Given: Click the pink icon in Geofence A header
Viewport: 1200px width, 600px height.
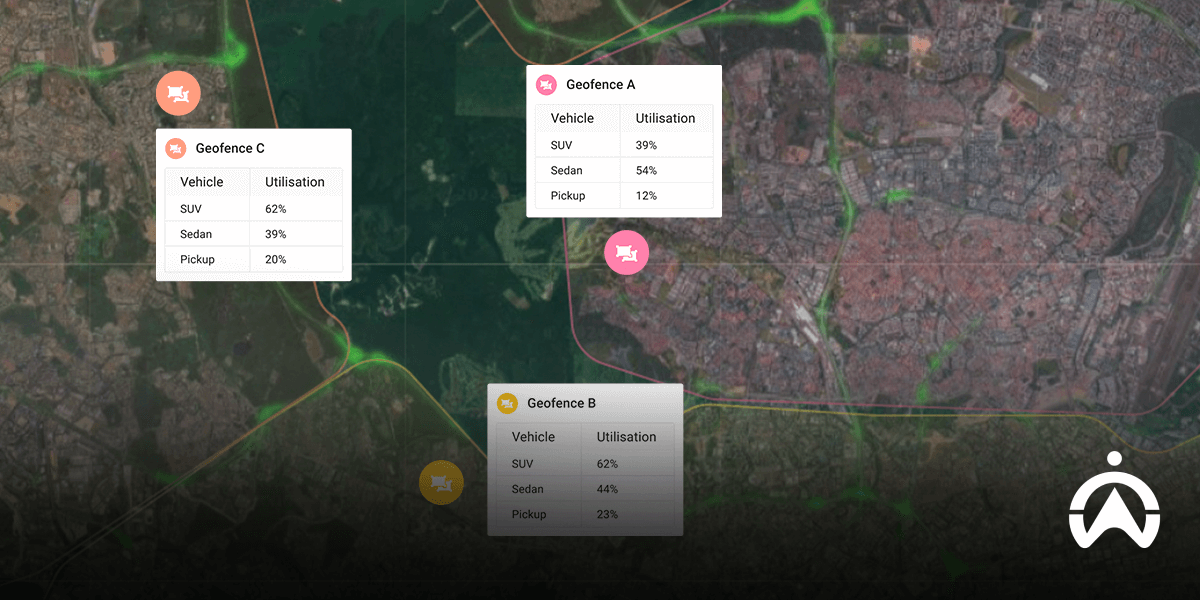Looking at the screenshot, I should pyautogui.click(x=546, y=84).
